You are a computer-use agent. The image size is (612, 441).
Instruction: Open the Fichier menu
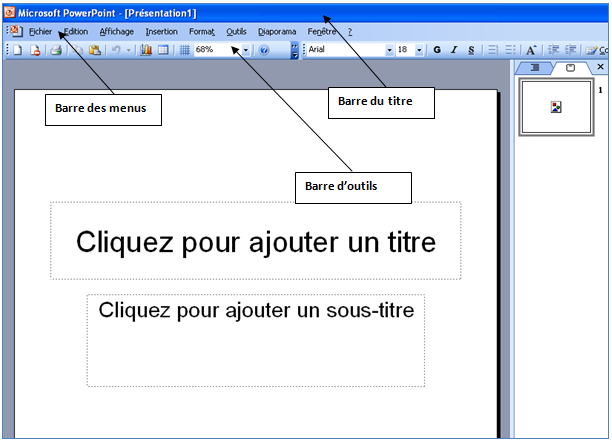pos(40,32)
